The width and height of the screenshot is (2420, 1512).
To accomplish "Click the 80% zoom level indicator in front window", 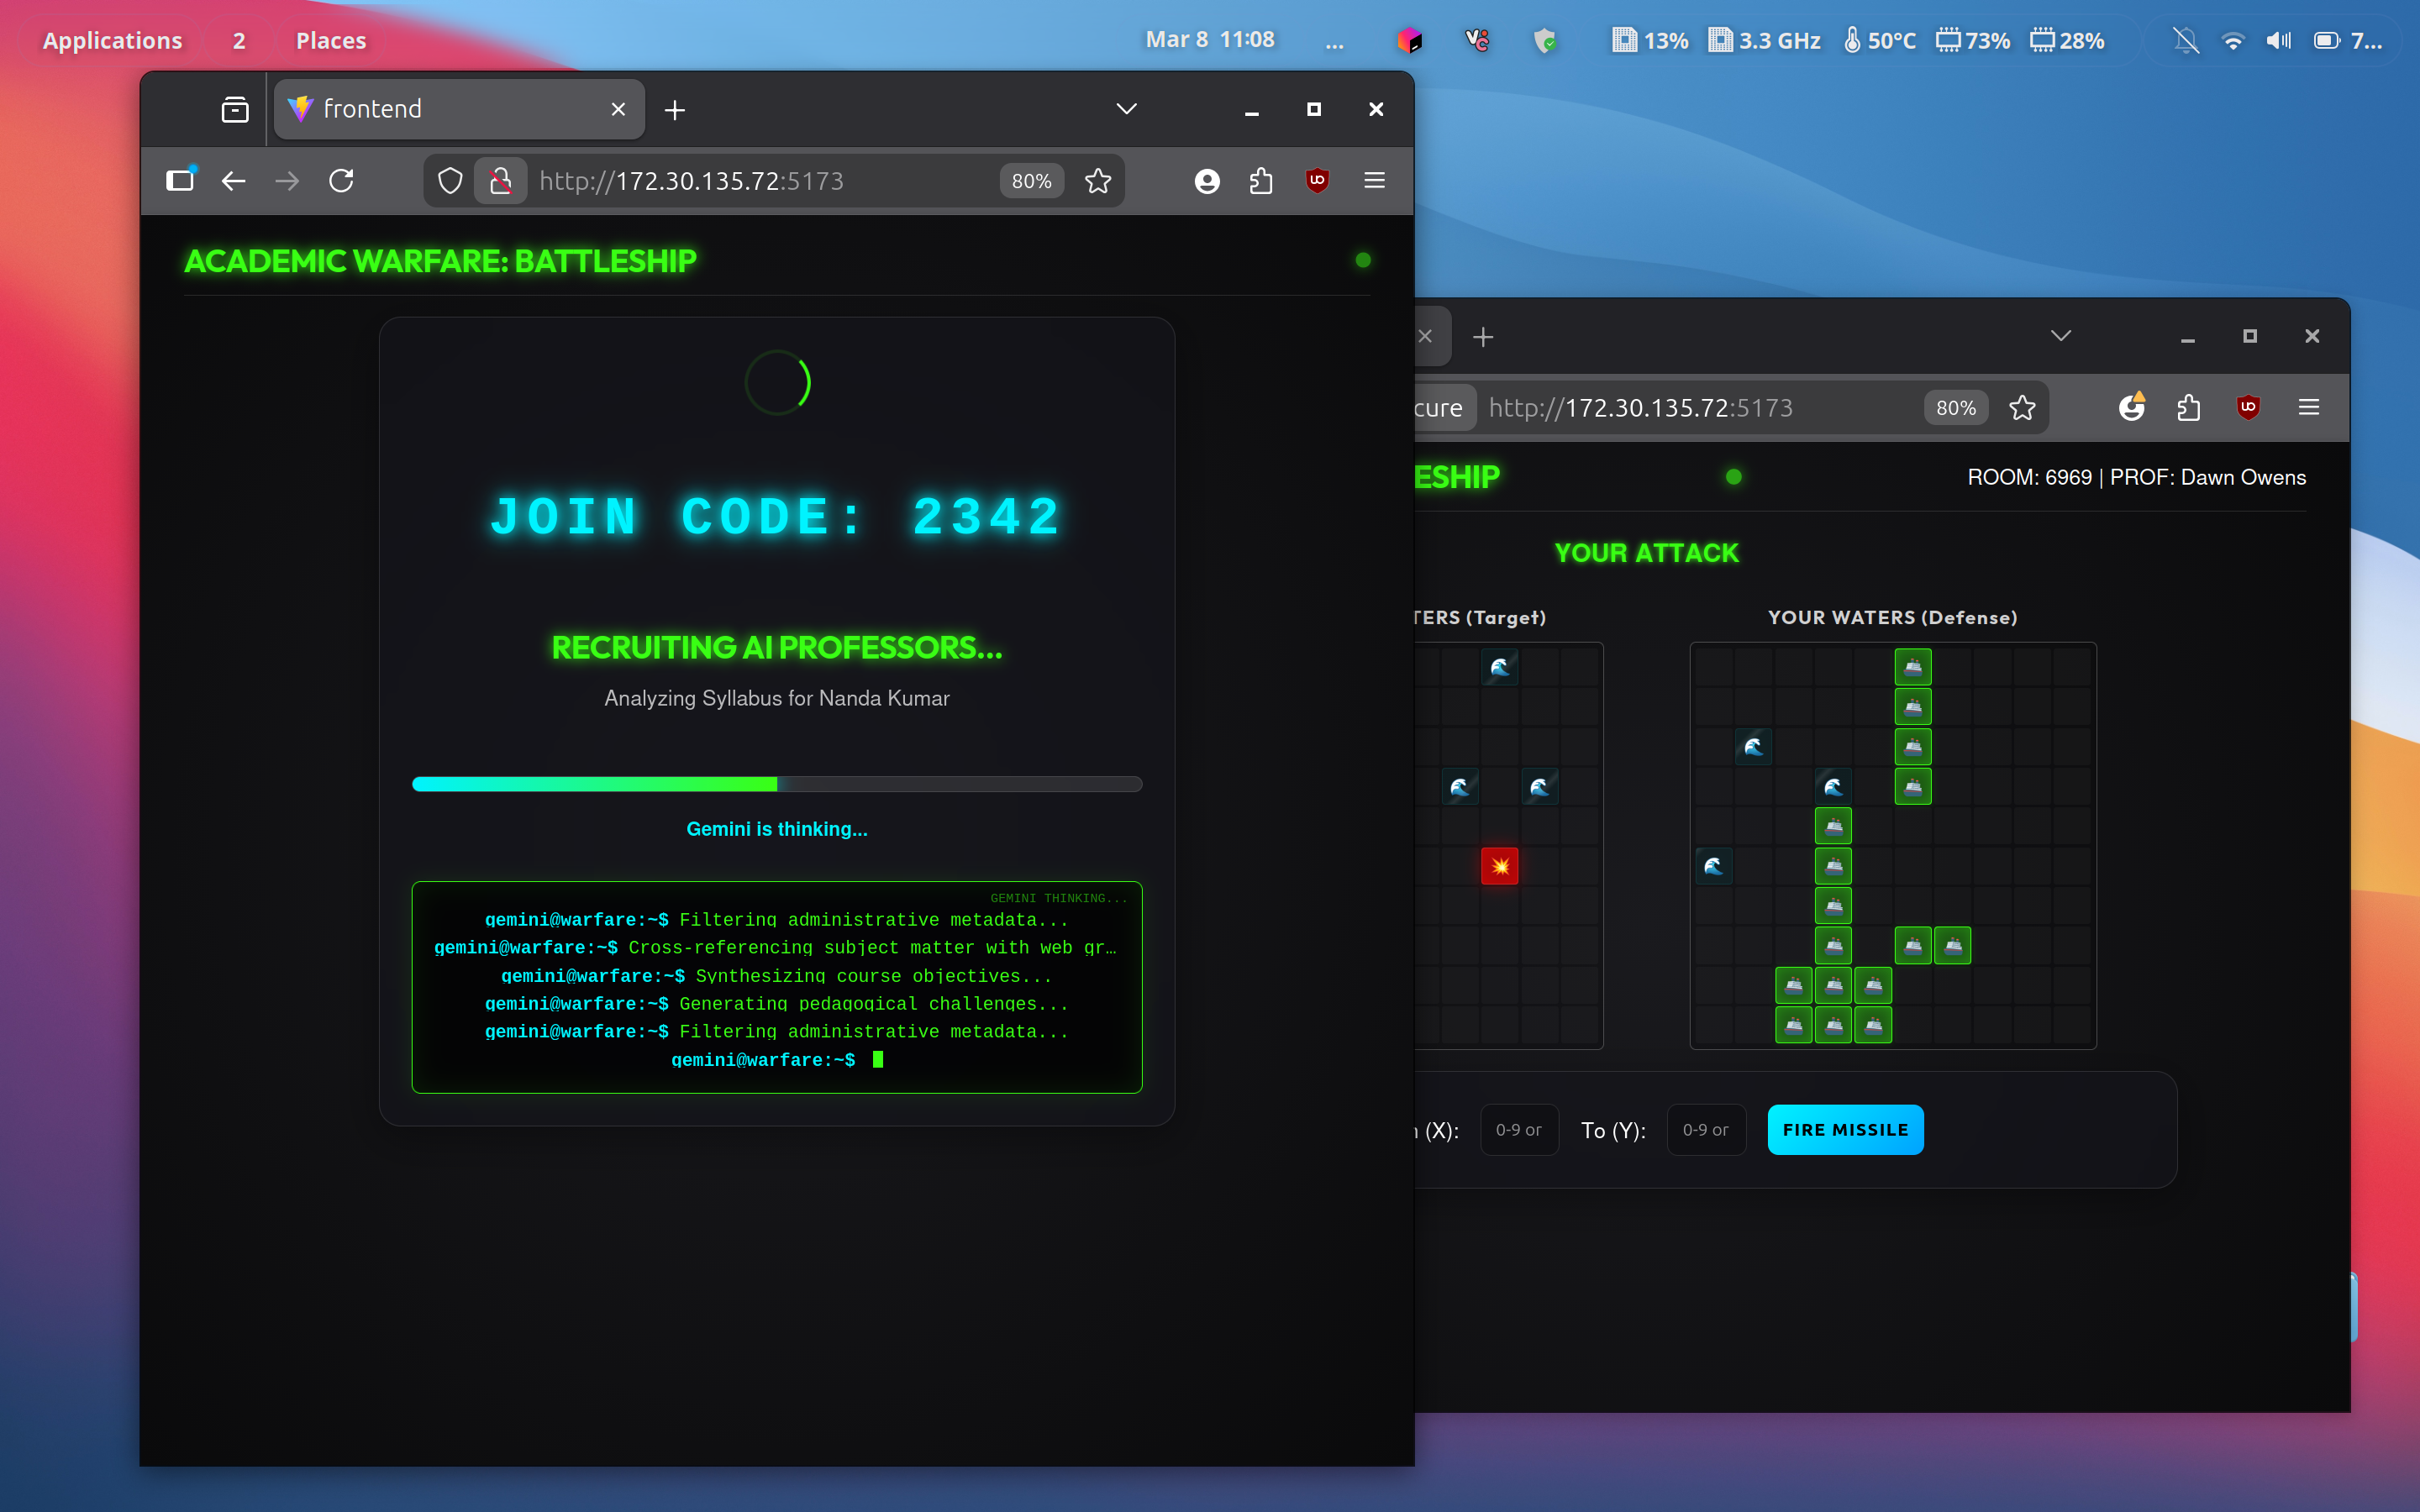I will [x=1031, y=181].
